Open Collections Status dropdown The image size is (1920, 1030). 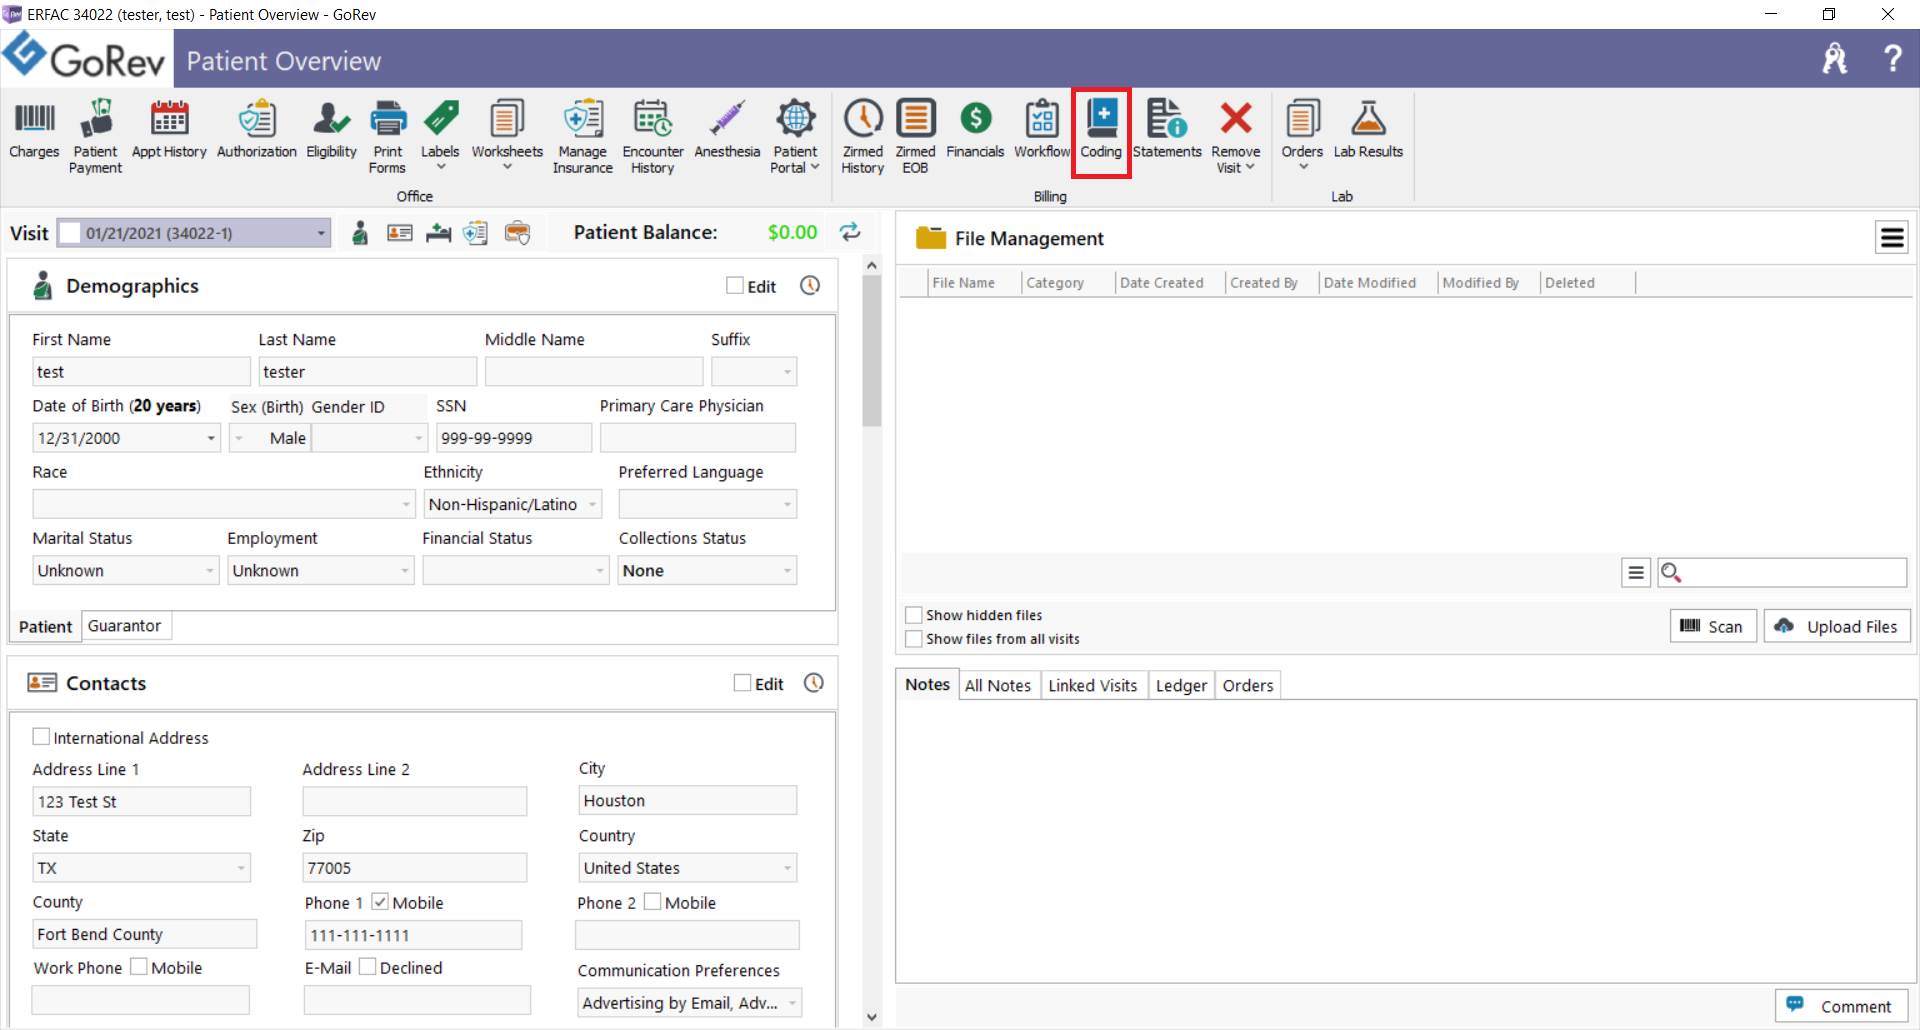tap(787, 571)
